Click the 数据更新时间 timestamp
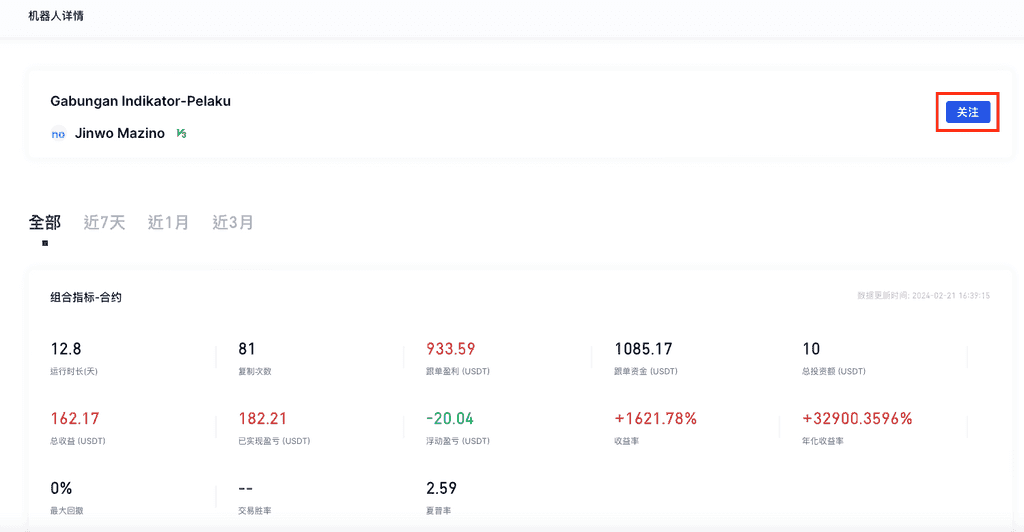Image resolution: width=1024 pixels, height=532 pixels. [x=923, y=296]
